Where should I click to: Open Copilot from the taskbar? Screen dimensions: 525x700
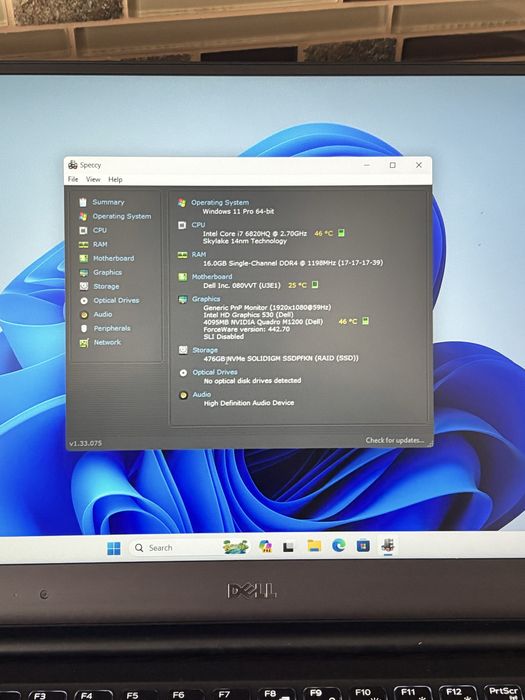[266, 546]
